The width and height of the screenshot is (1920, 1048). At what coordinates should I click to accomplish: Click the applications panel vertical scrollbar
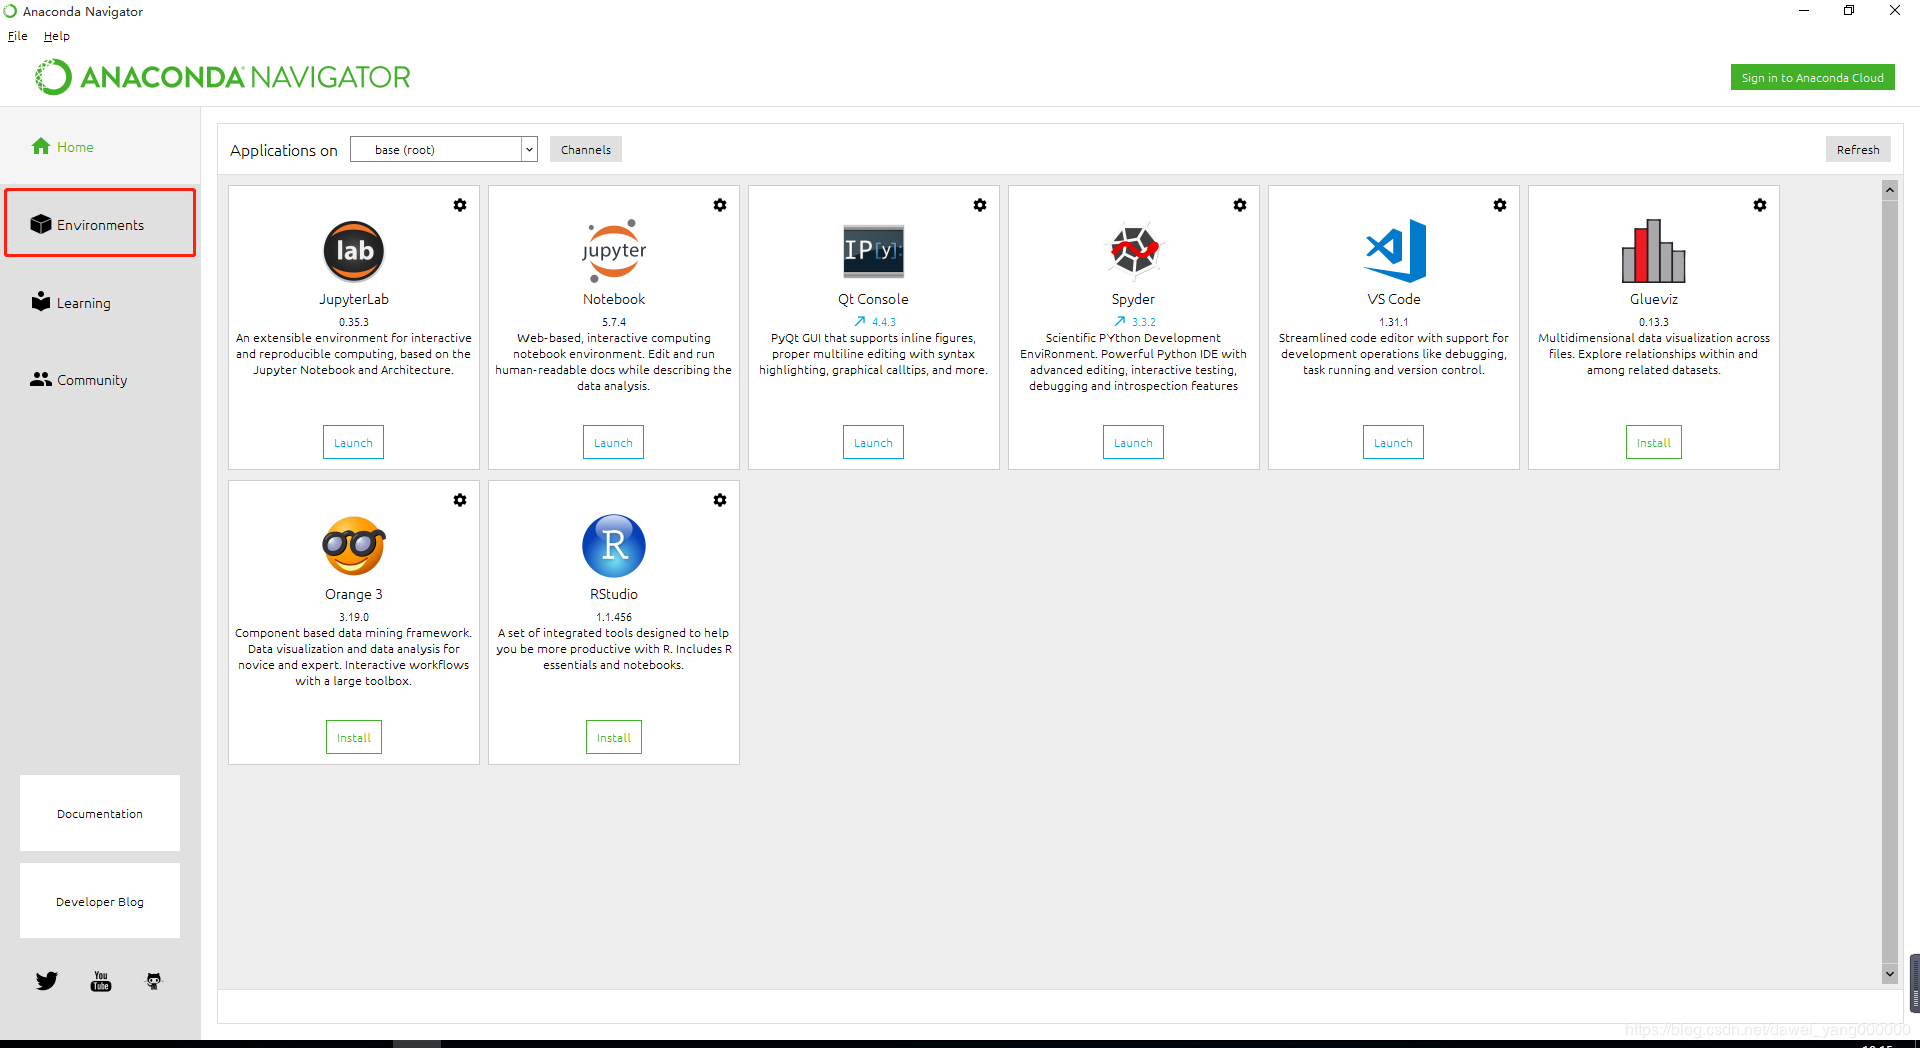pyautogui.click(x=1890, y=580)
